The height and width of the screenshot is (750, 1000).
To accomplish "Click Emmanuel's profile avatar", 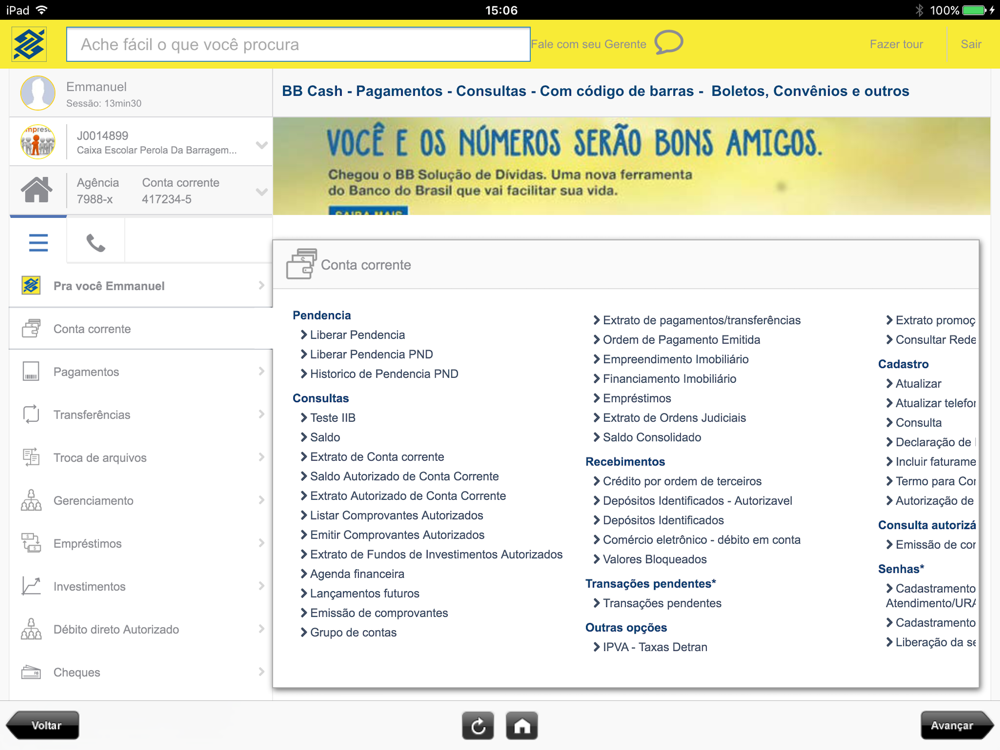I will click(x=38, y=93).
